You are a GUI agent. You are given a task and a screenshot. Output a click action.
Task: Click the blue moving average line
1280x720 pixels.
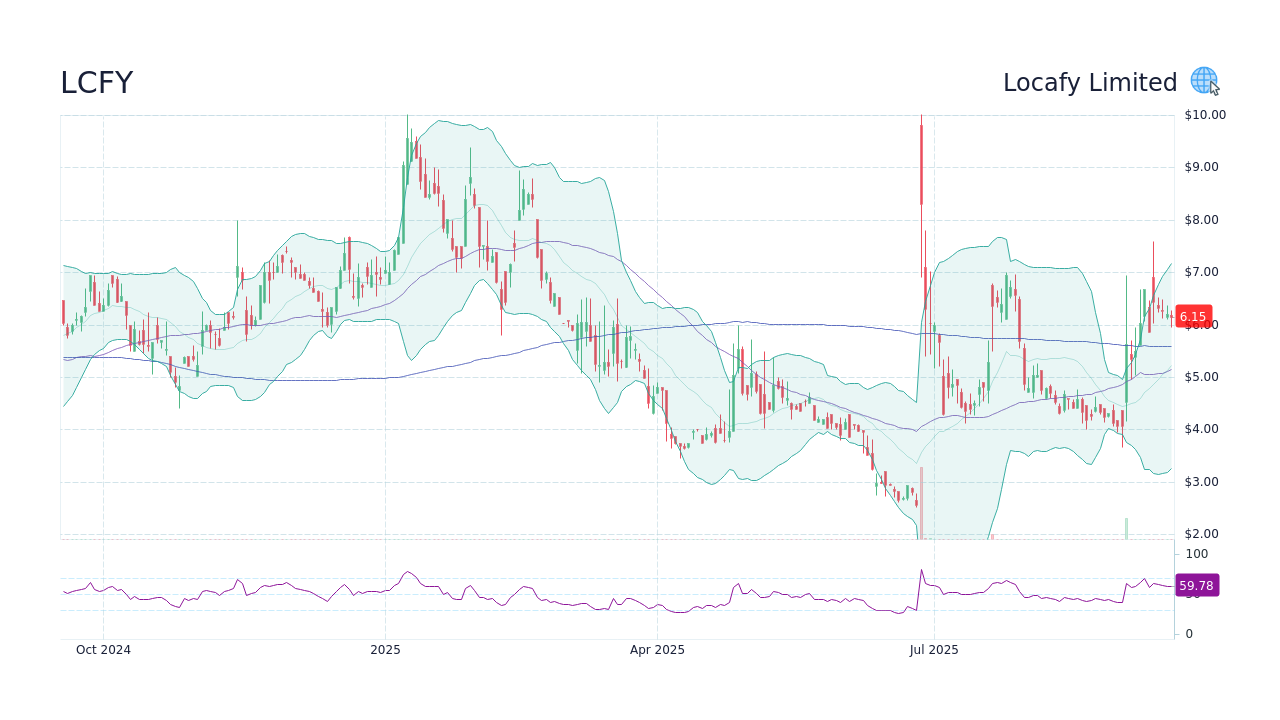800,324
